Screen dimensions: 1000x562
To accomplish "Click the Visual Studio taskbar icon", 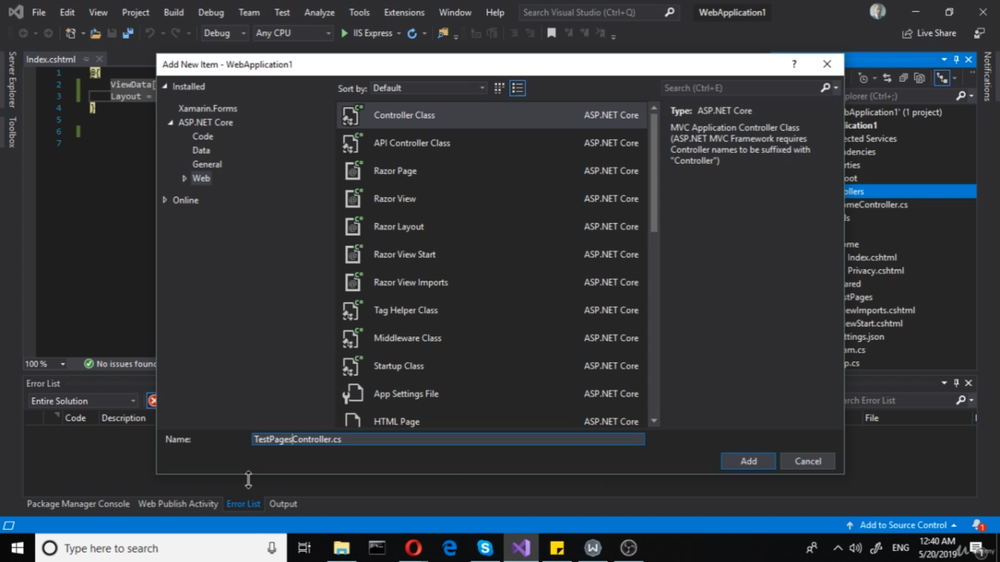I will pyautogui.click(x=521, y=548).
